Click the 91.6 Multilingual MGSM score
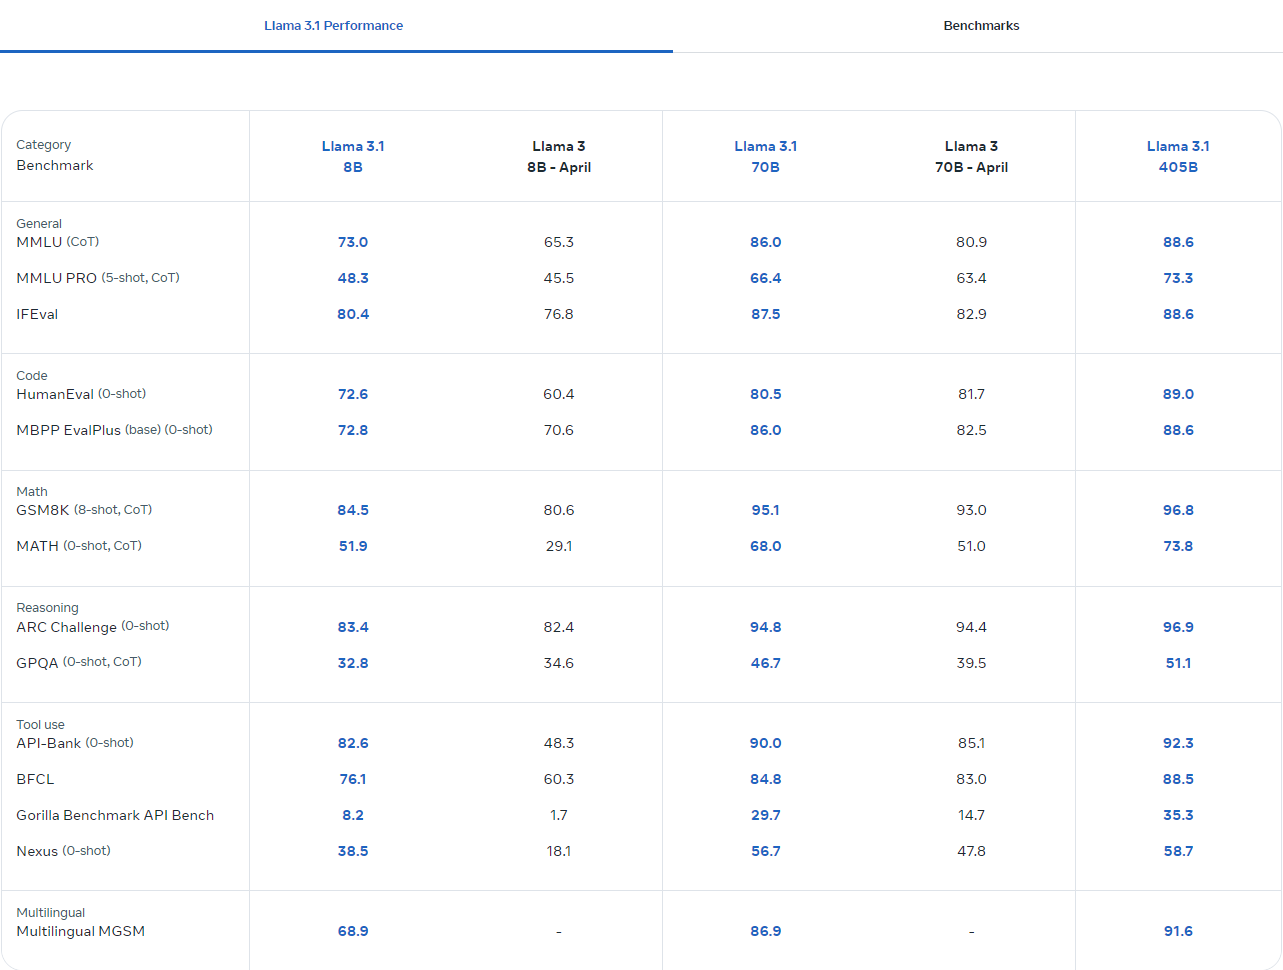Viewport: 1283px width, 970px height. coord(1178,931)
